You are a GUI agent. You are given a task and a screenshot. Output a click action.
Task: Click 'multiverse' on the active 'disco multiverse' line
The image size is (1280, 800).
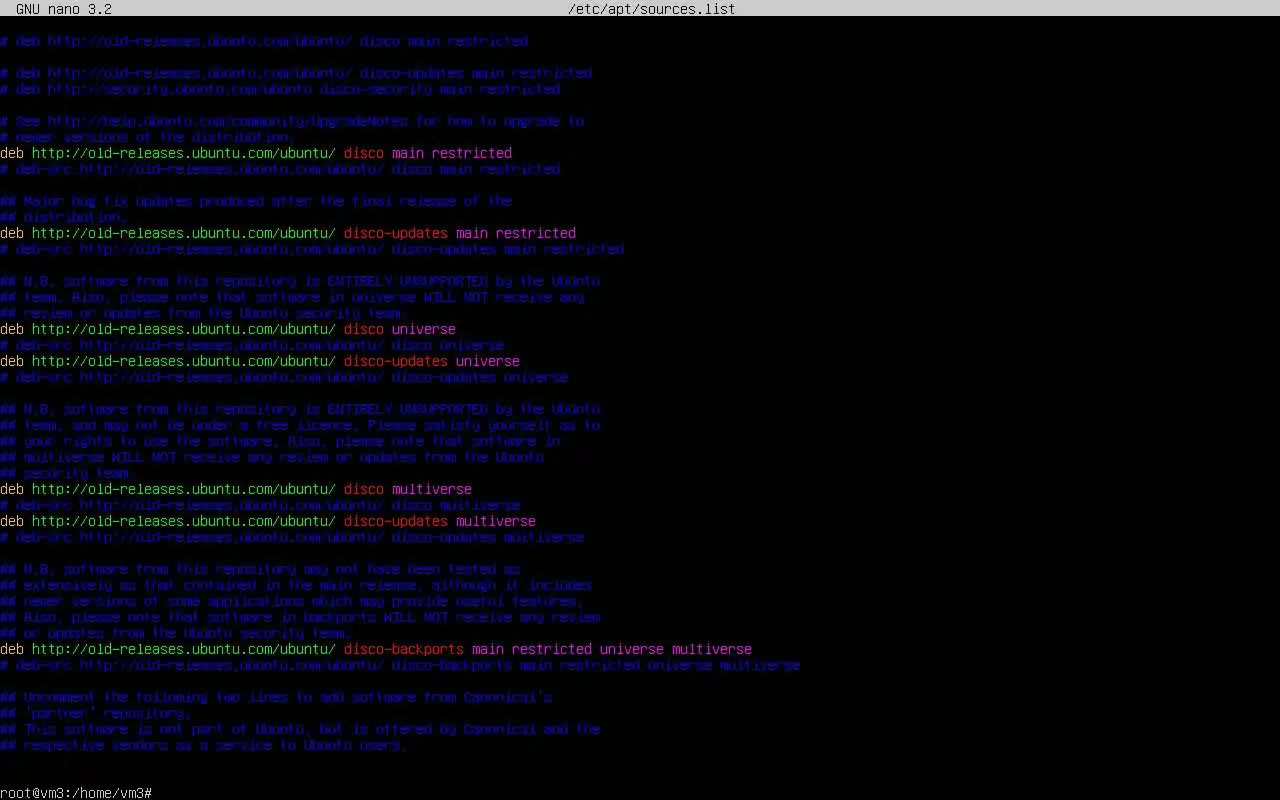[432, 489]
